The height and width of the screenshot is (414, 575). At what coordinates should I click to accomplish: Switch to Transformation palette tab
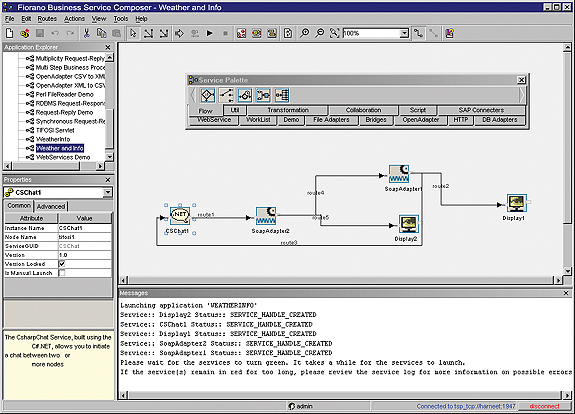[288, 110]
